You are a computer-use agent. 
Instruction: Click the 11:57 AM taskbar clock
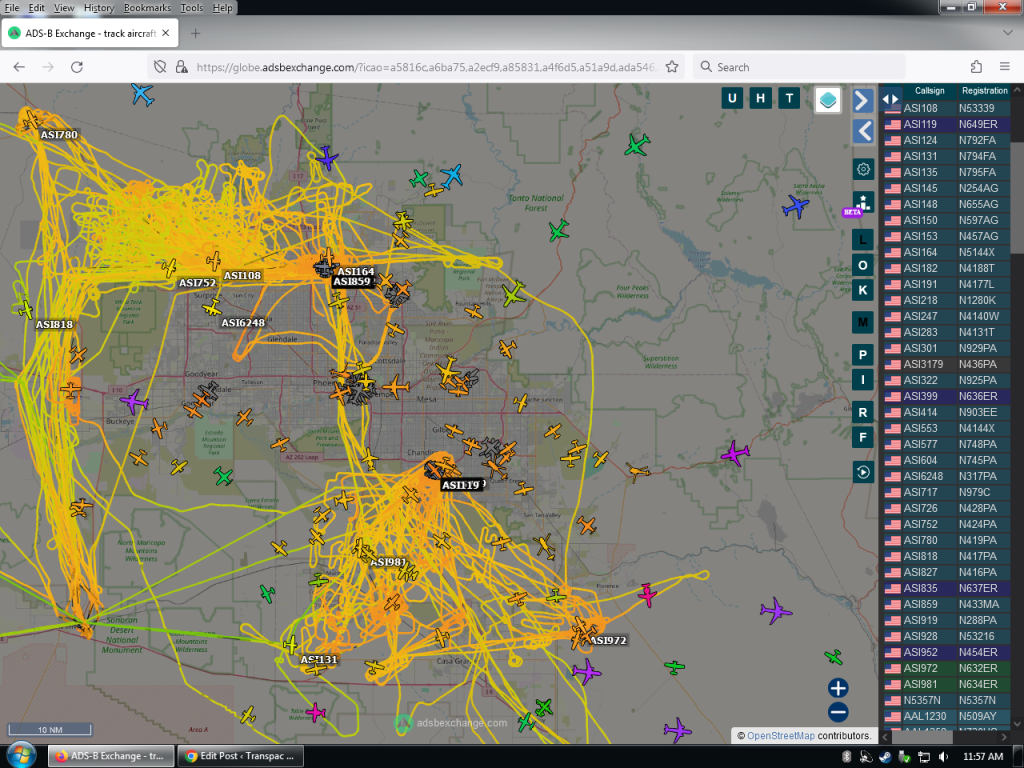(983, 757)
